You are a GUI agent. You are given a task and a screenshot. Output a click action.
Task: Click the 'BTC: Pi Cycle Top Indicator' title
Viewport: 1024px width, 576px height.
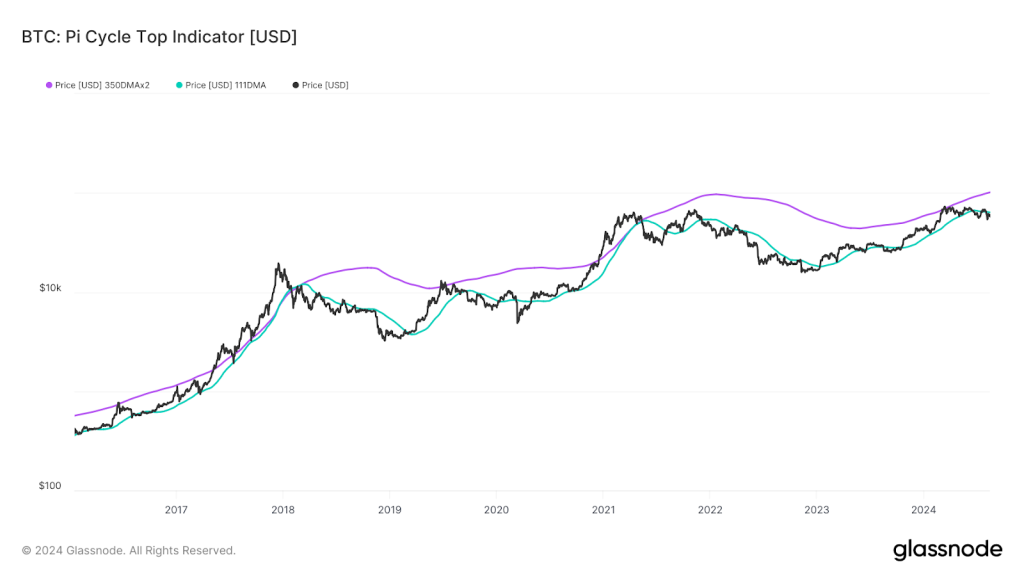click(159, 37)
